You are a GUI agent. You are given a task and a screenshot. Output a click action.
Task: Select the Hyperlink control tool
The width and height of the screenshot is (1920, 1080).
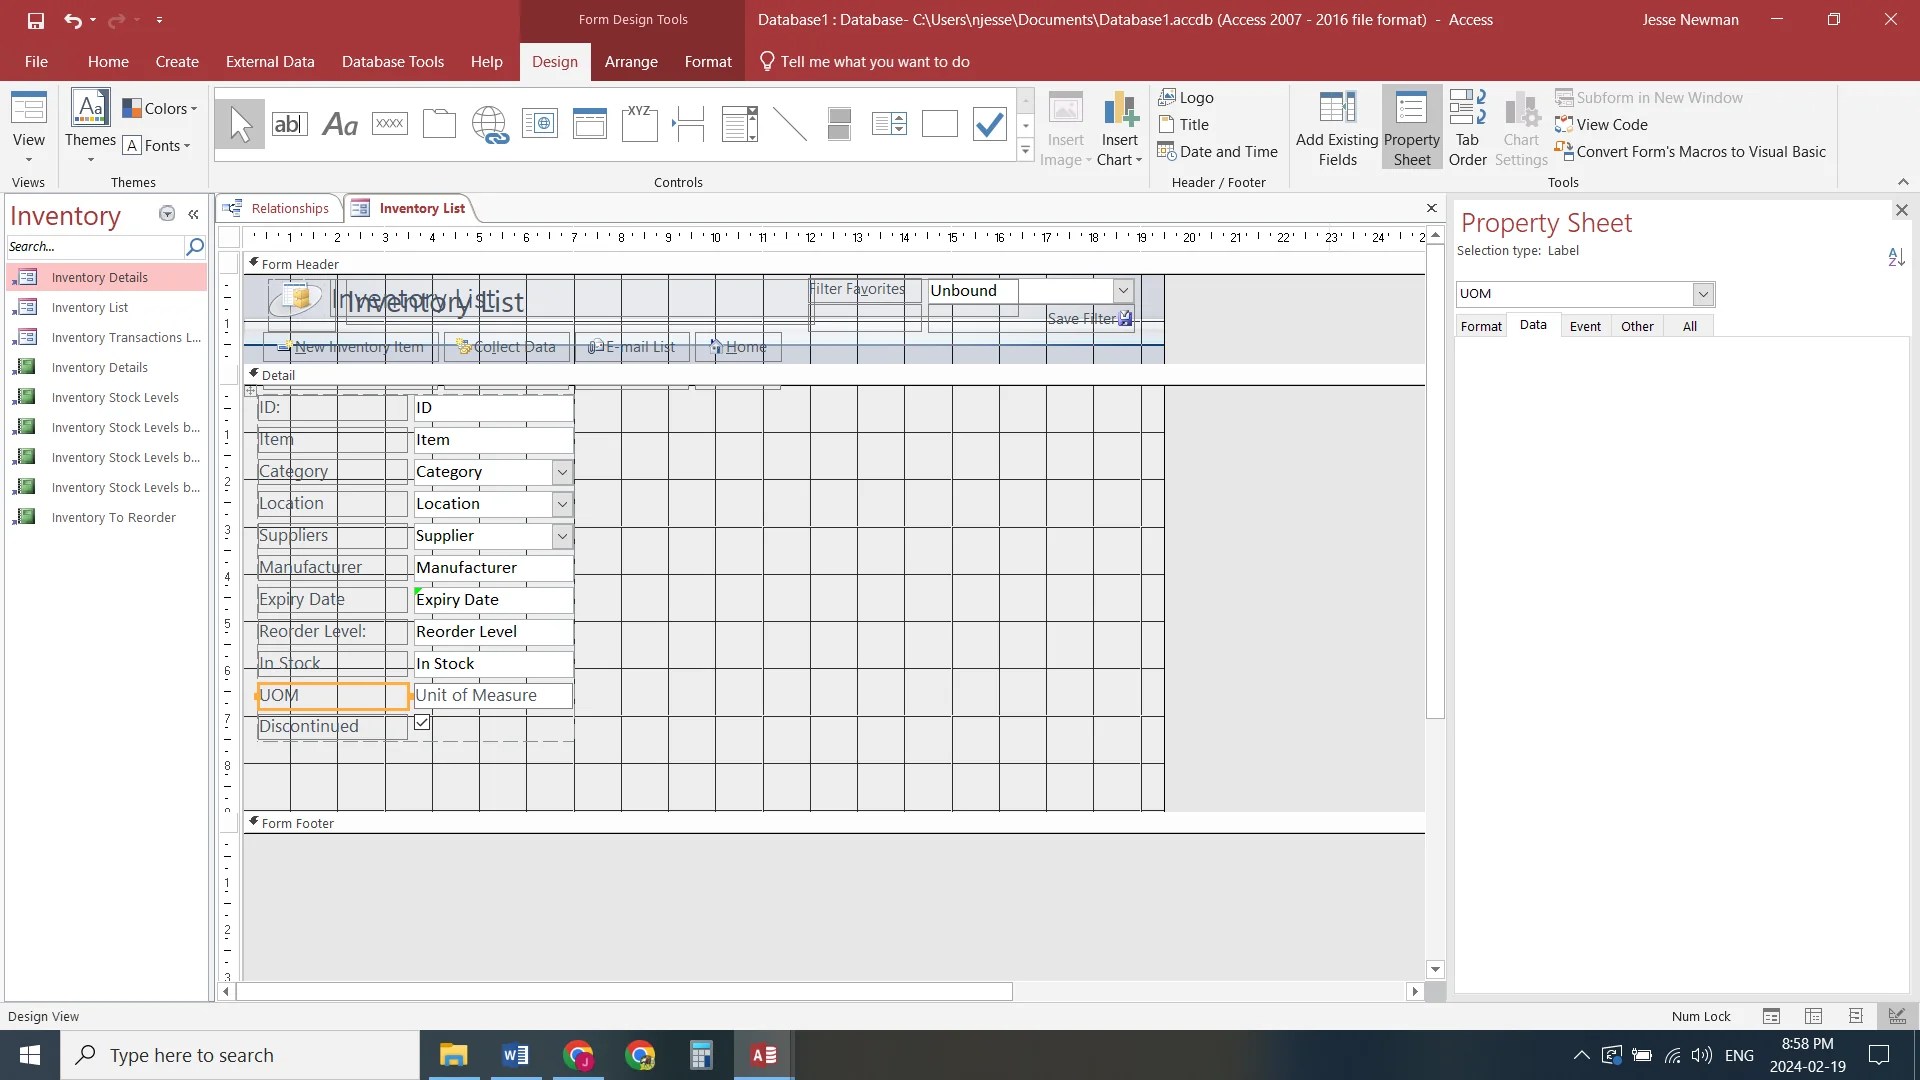(x=489, y=124)
